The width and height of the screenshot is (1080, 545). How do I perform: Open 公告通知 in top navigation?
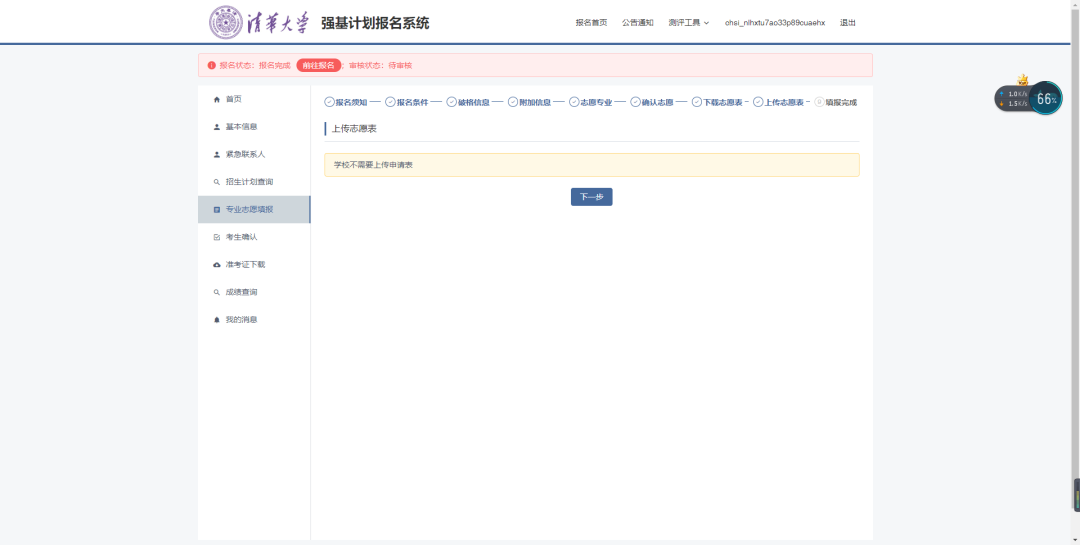point(638,23)
